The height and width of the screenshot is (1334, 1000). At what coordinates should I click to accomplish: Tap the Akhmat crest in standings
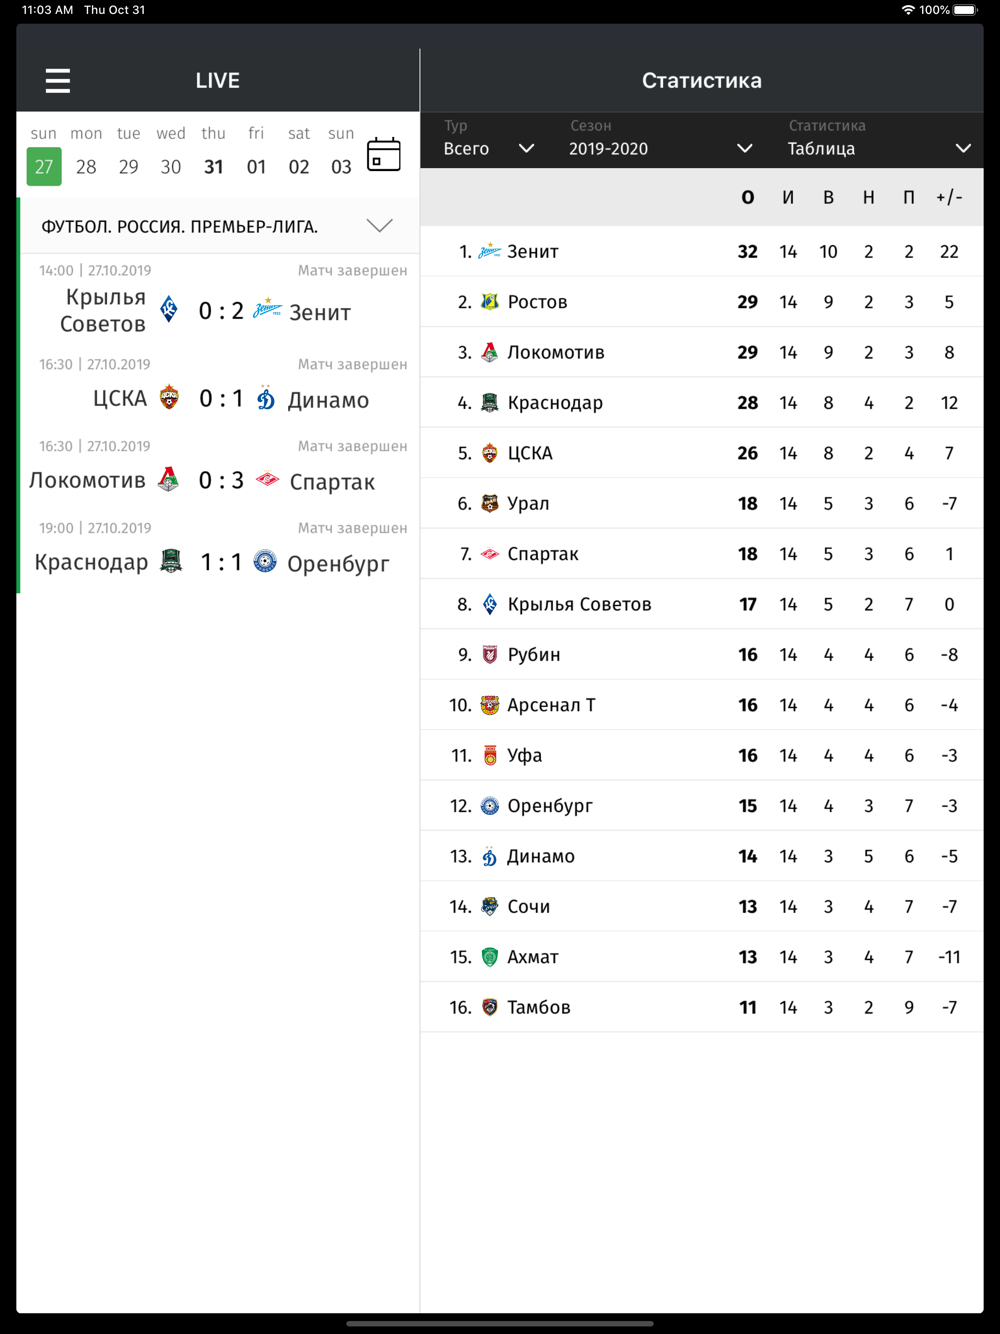click(489, 957)
